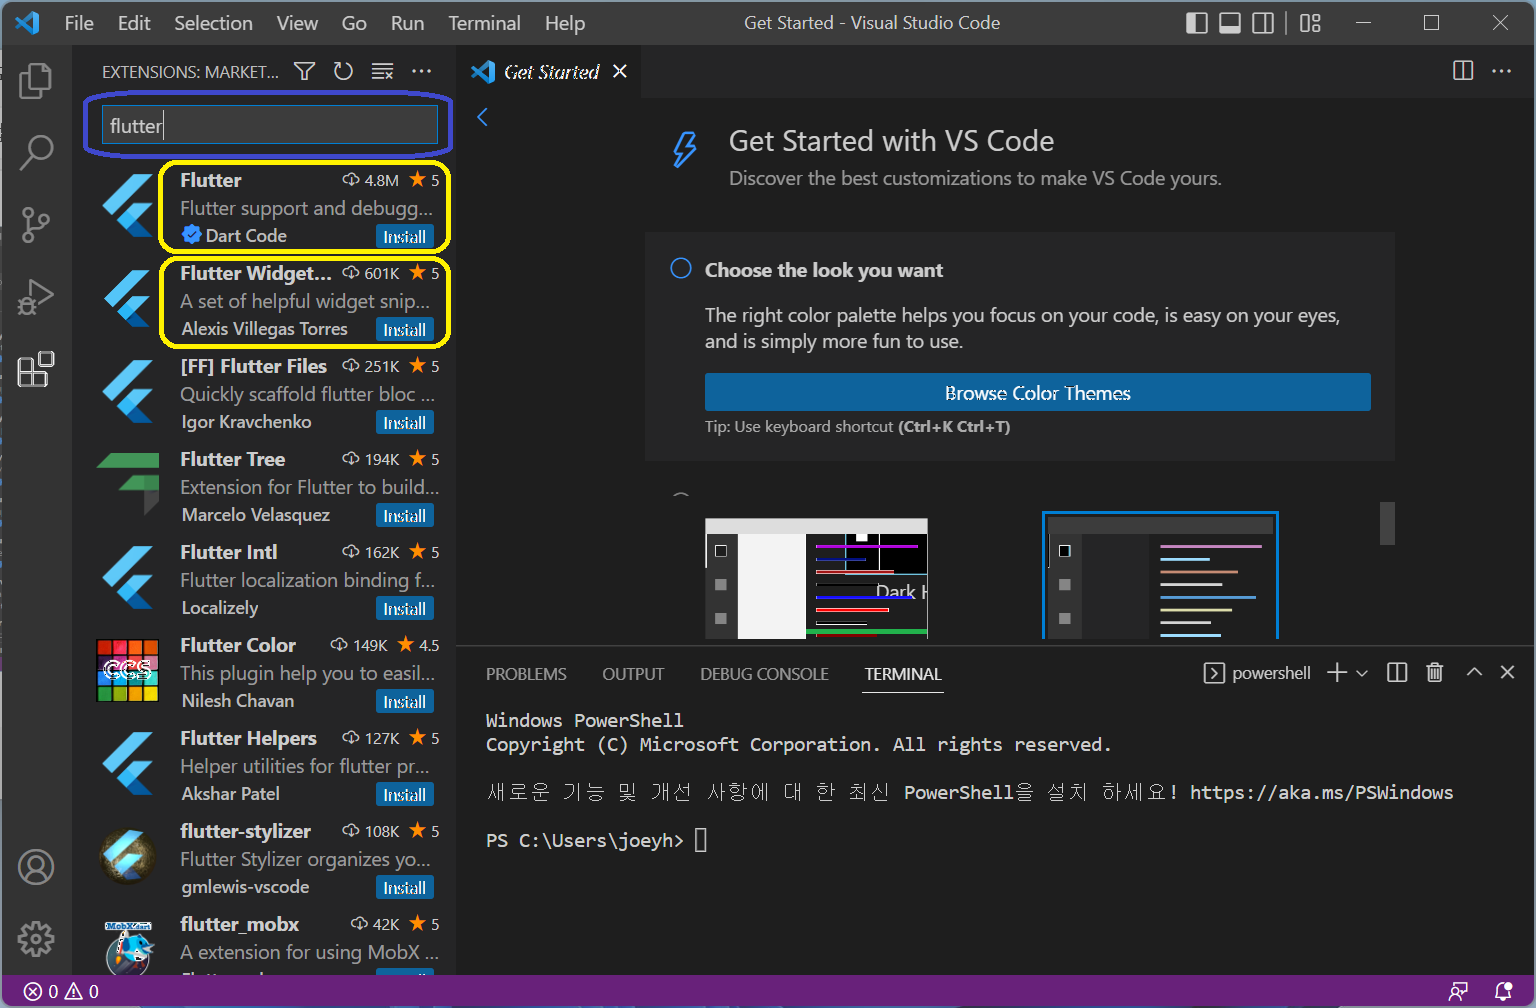Split the editor right

click(1463, 71)
